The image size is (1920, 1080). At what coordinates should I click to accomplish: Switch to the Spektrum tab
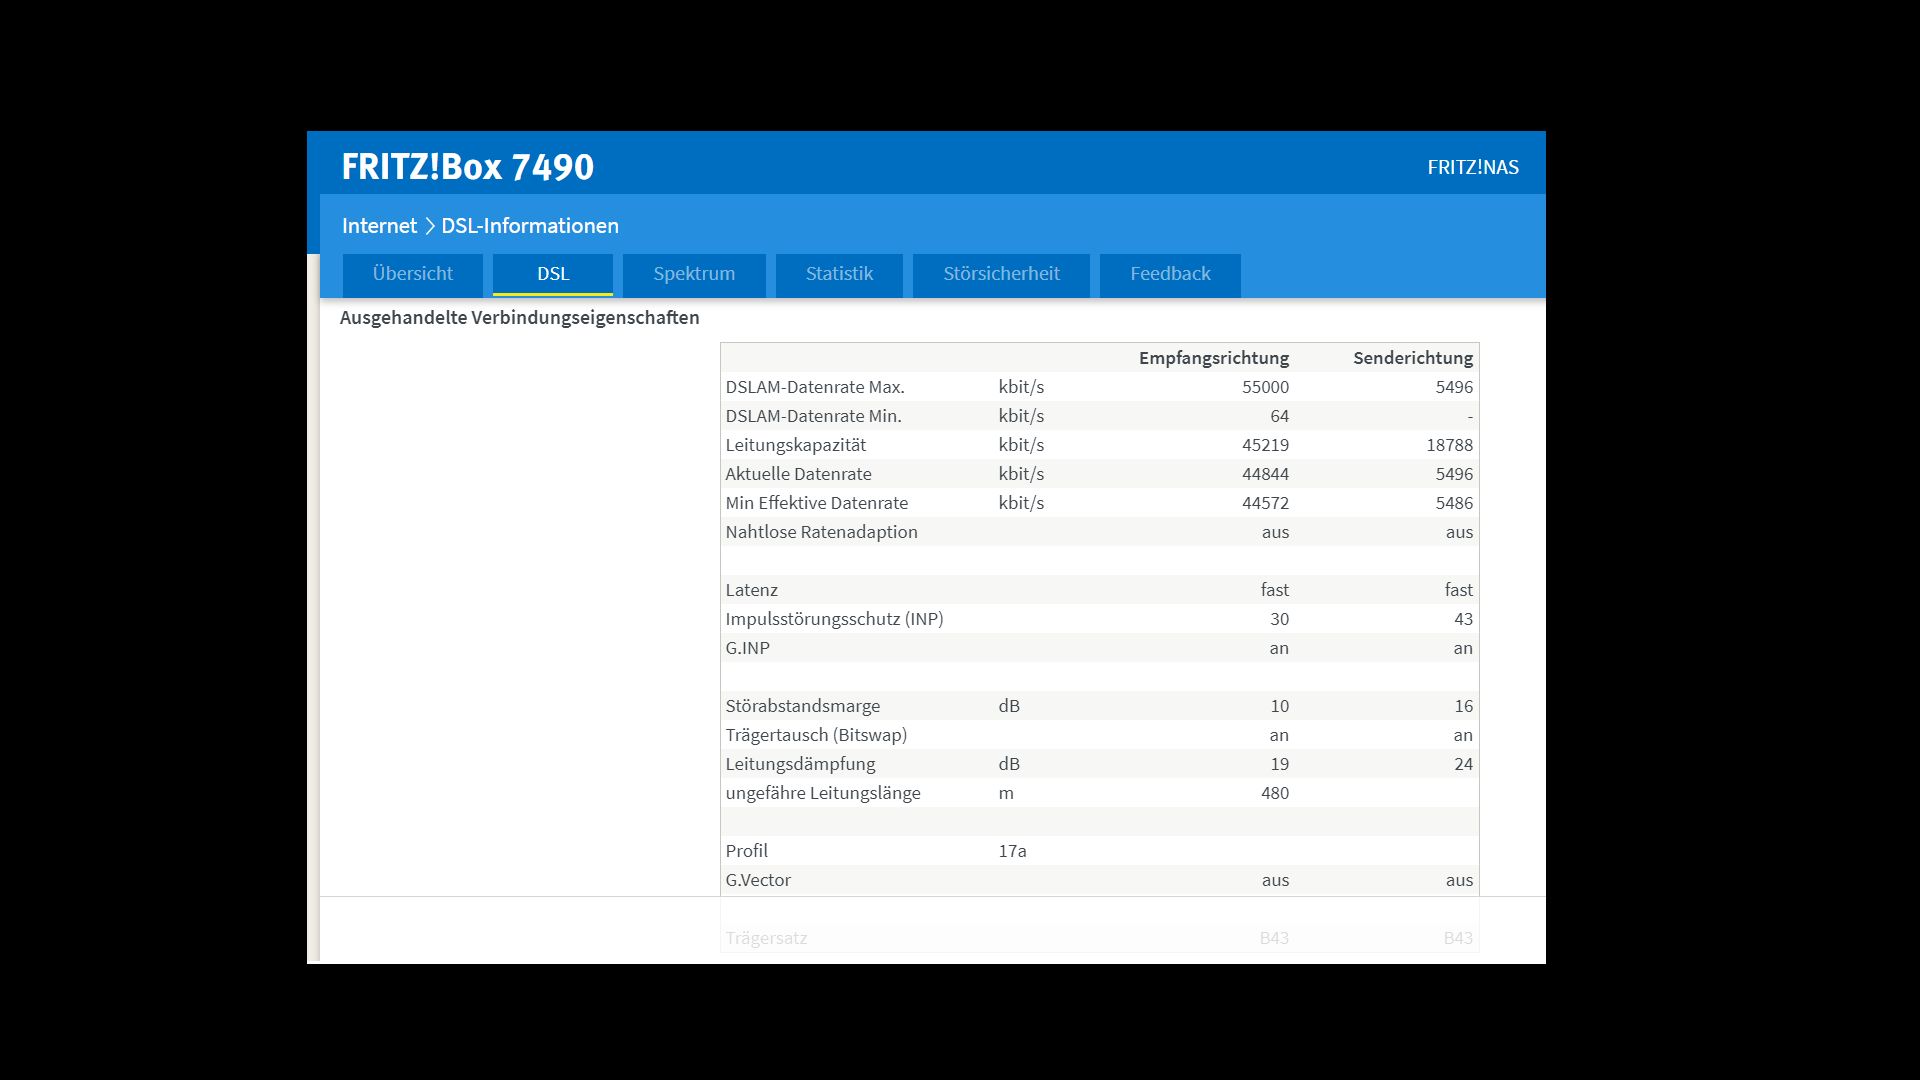click(694, 274)
